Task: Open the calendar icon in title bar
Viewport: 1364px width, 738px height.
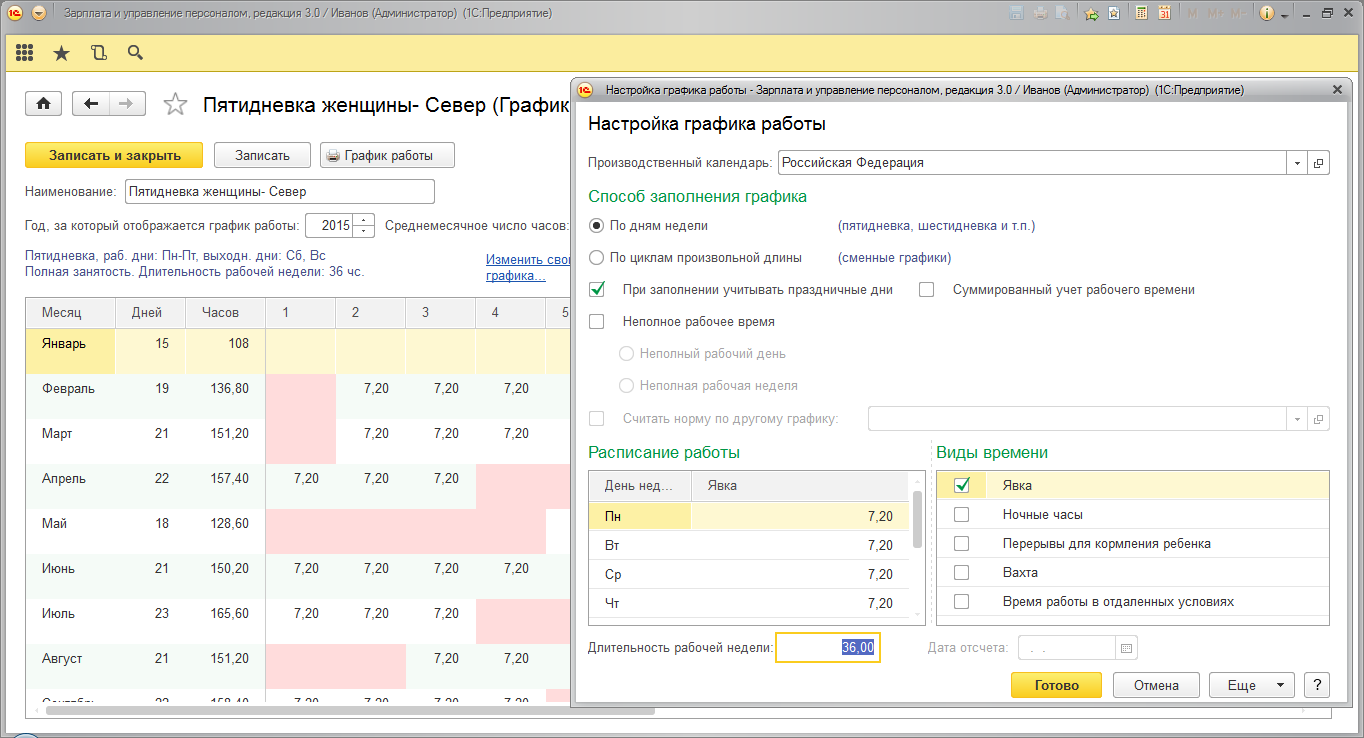Action: coord(1164,14)
